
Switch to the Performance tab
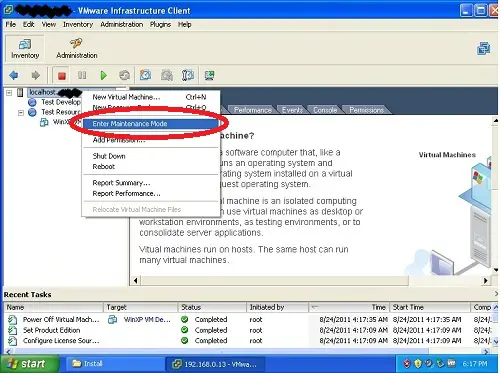pos(252,110)
